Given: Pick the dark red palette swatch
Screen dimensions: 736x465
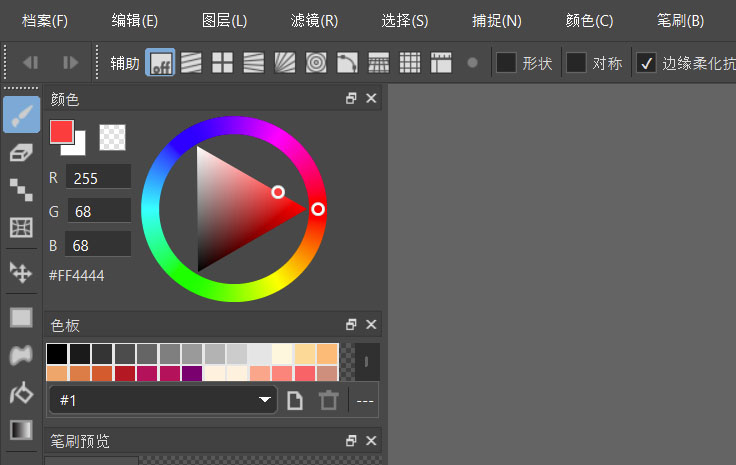Looking at the screenshot, I should [x=125, y=374].
